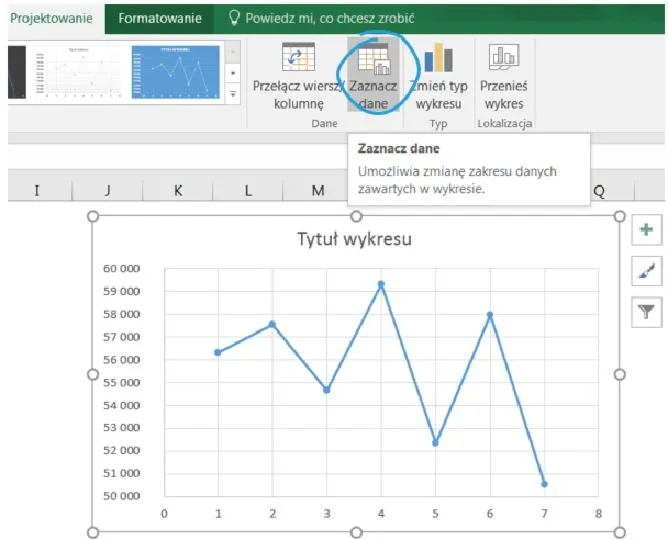
Task: Click the data point at x=1
Action: coord(218,353)
